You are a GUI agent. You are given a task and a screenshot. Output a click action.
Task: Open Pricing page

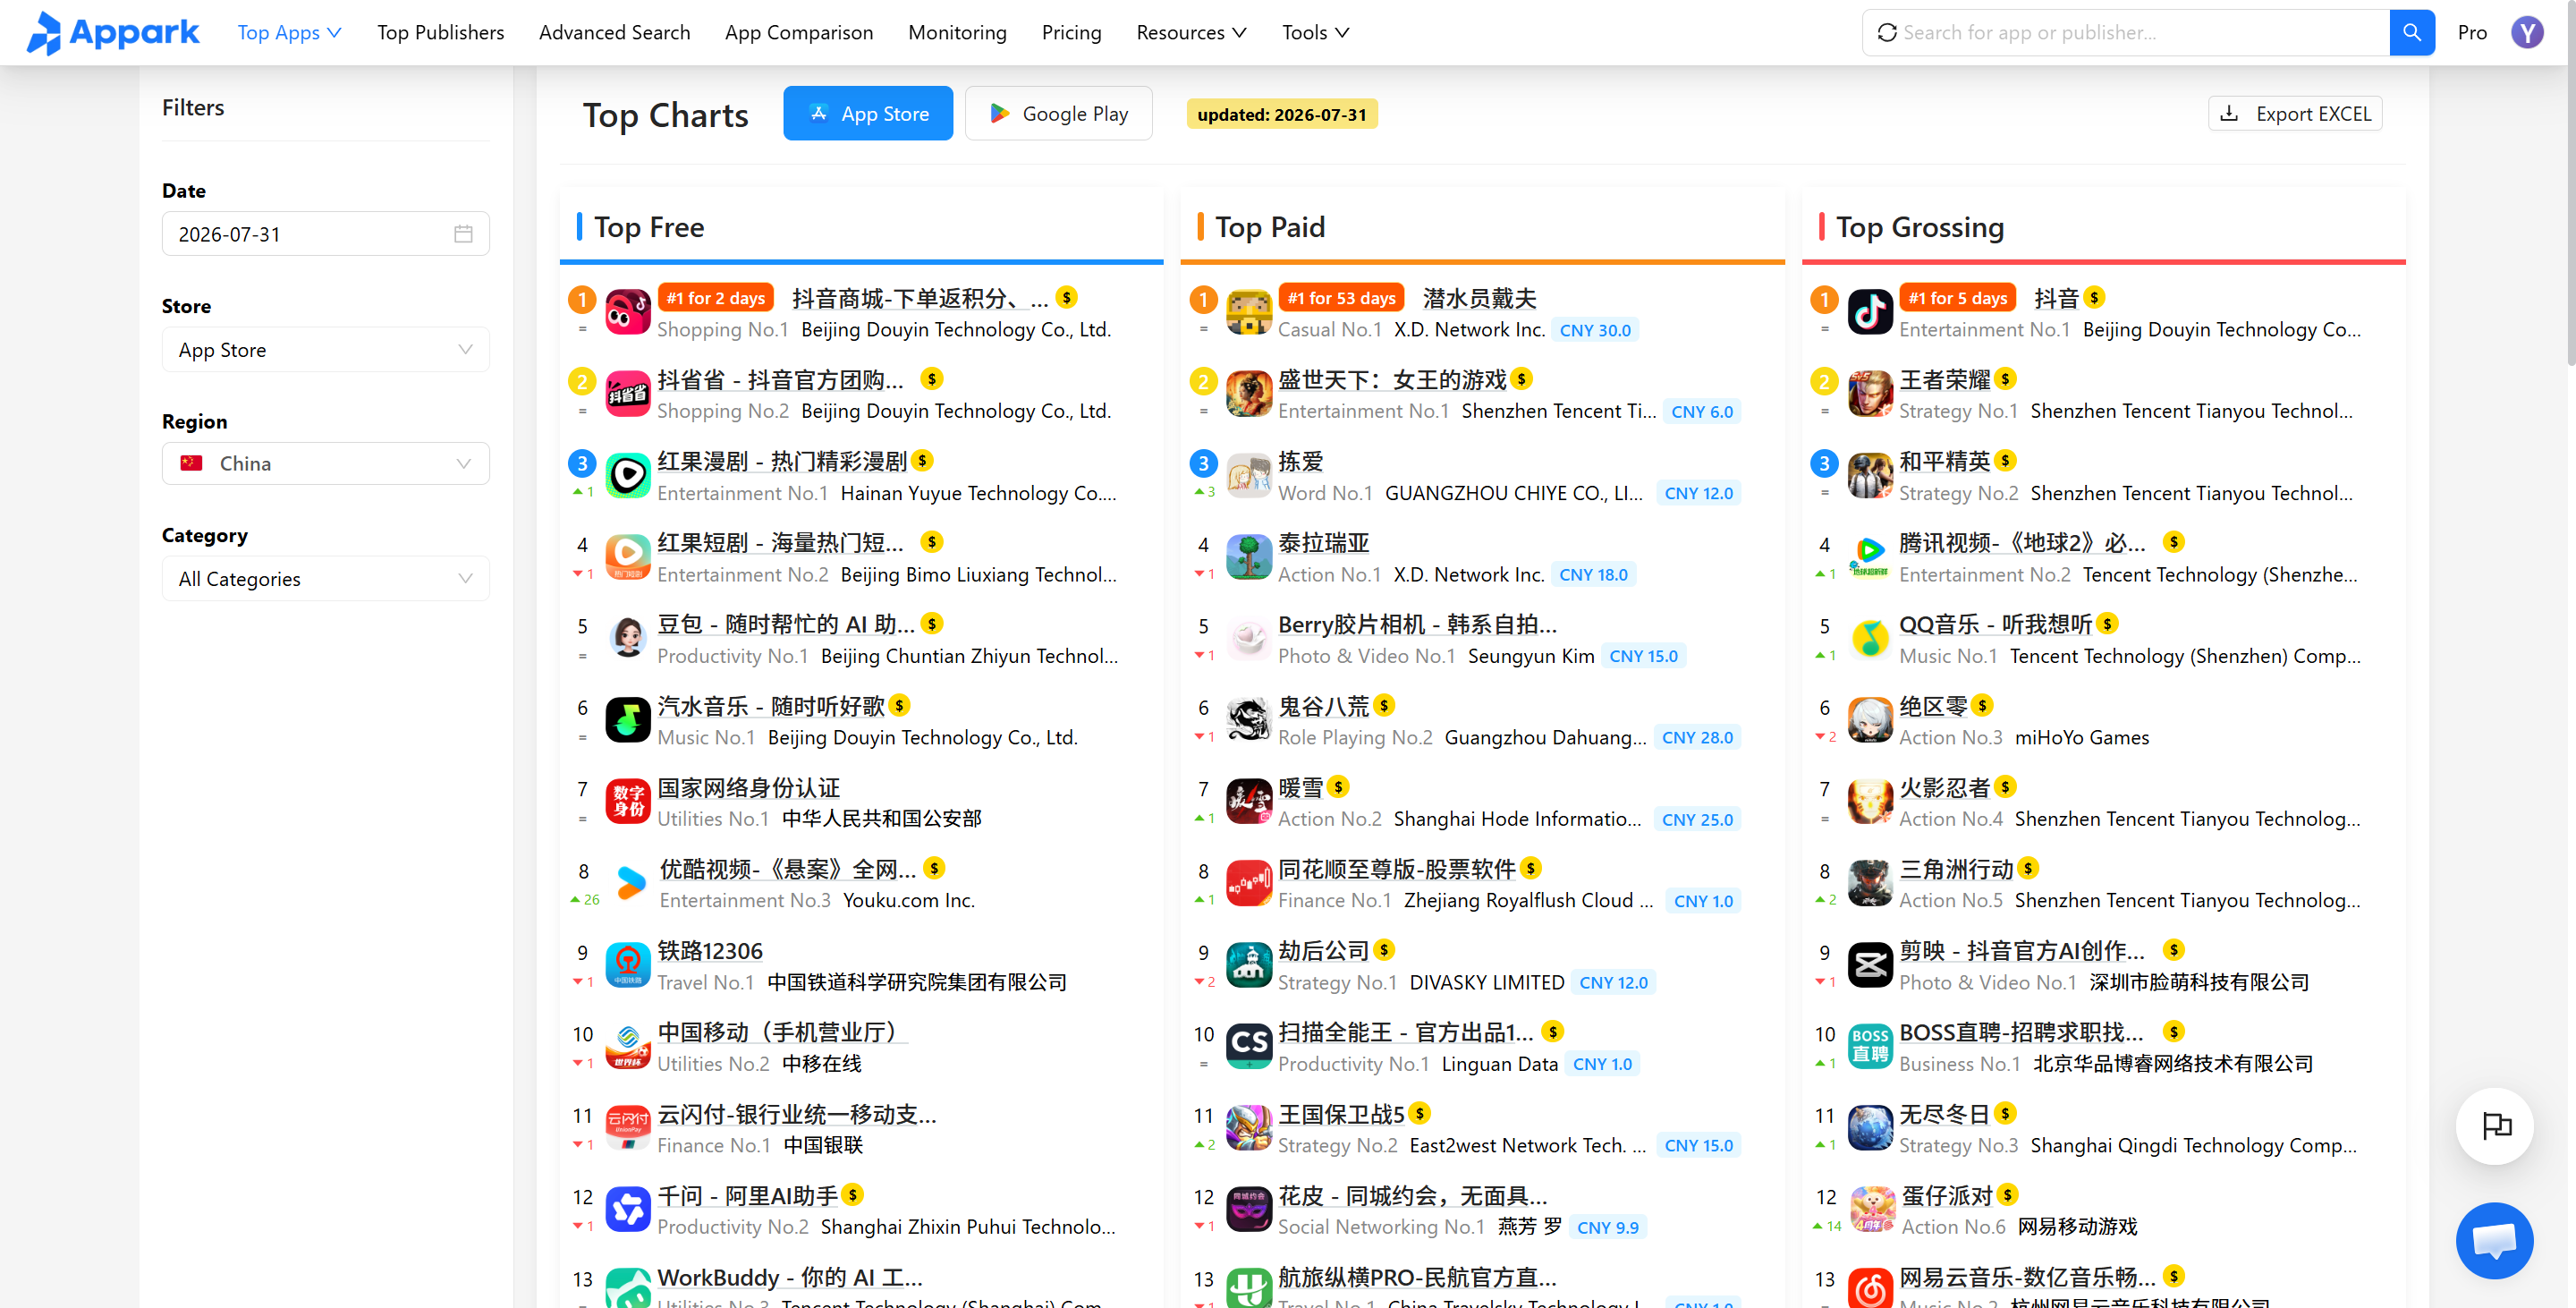tap(1071, 32)
